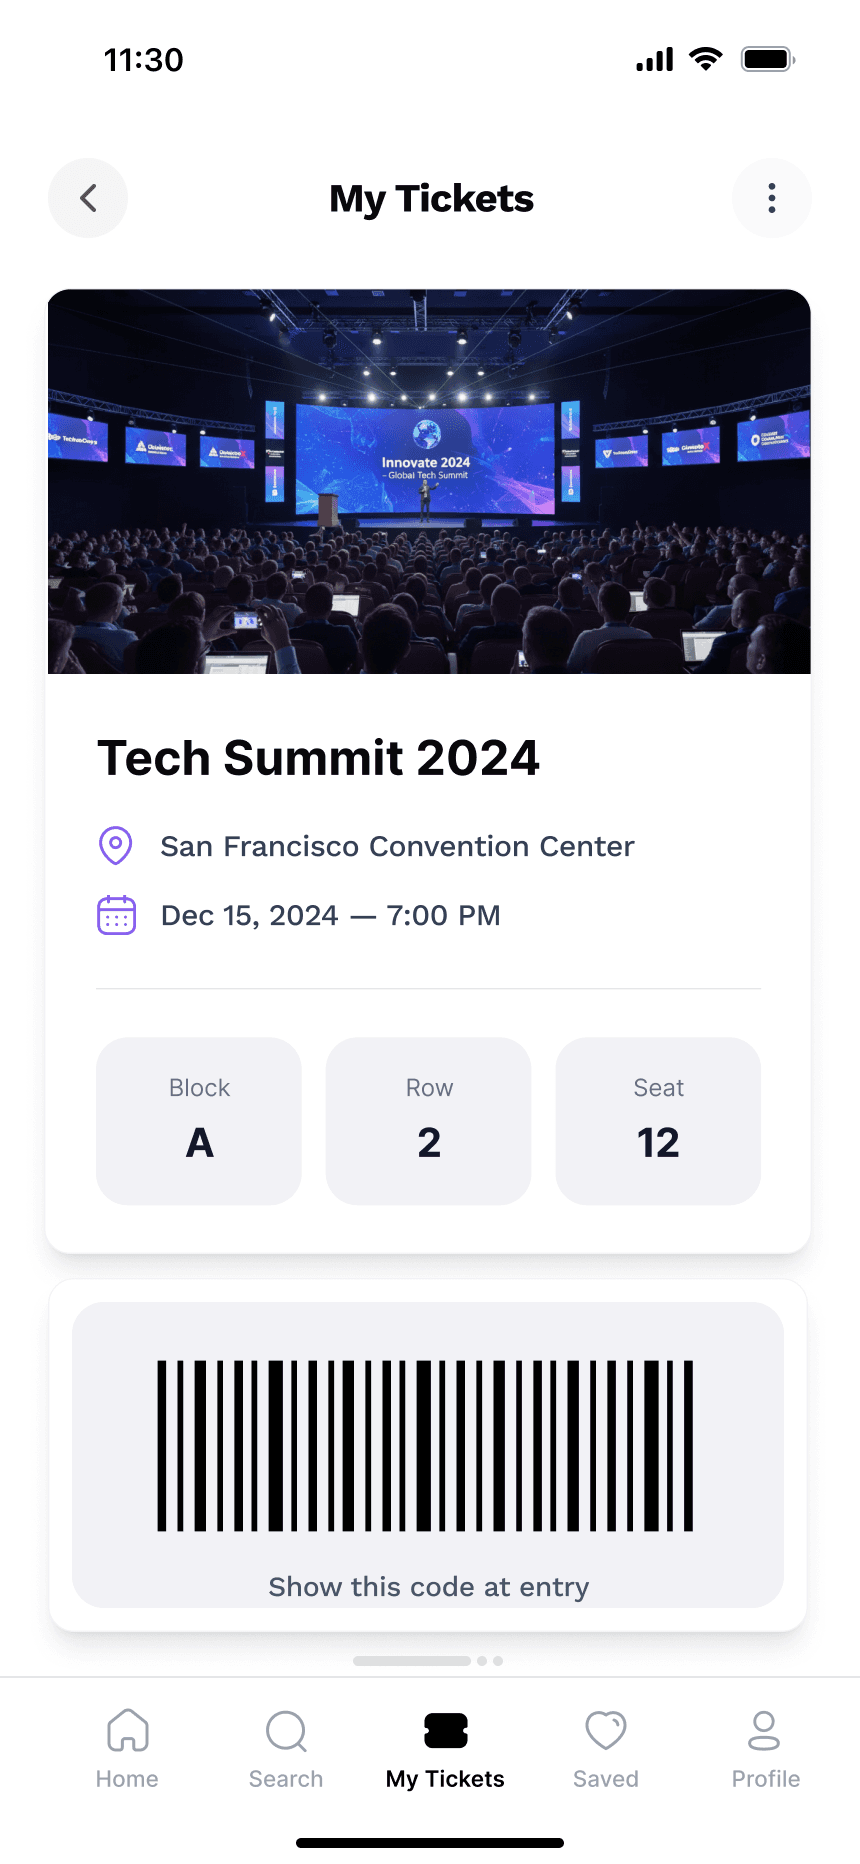Open the Profile person icon
Image resolution: width=860 pixels, height=1864 pixels.
[x=764, y=1730]
